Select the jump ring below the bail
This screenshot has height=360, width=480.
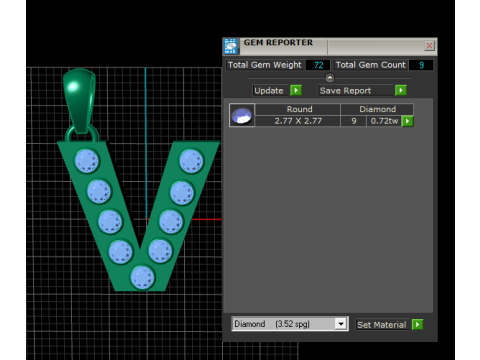(x=82, y=133)
